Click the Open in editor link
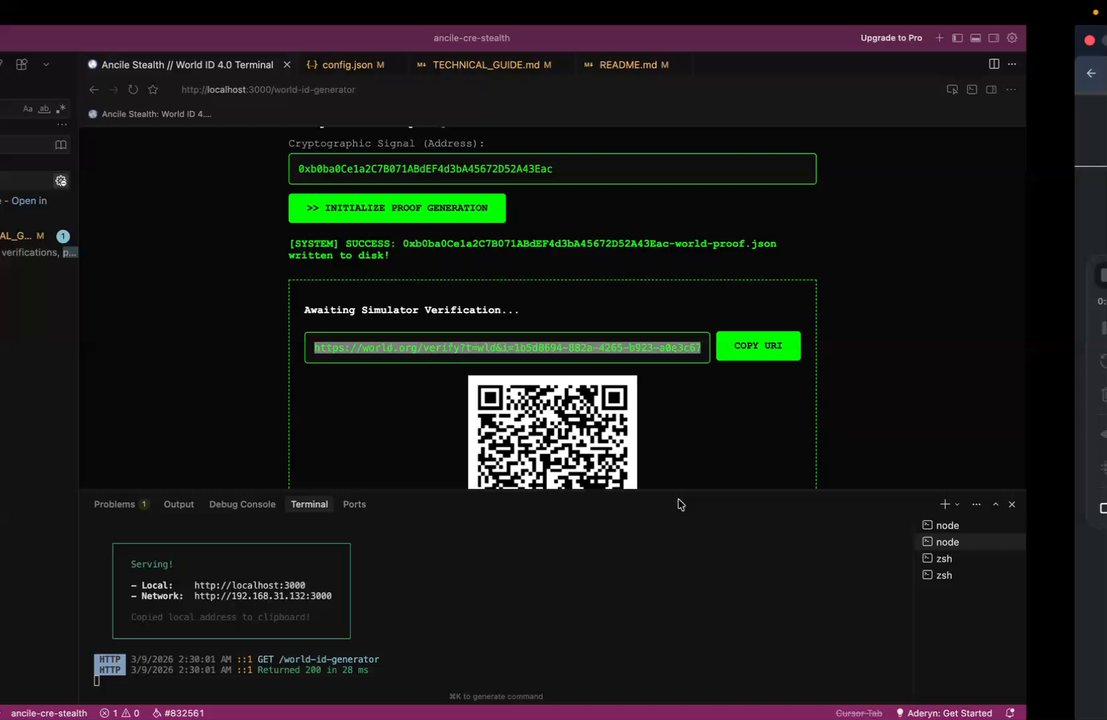This screenshot has height=720, width=1107. pyautogui.click(x=29, y=200)
